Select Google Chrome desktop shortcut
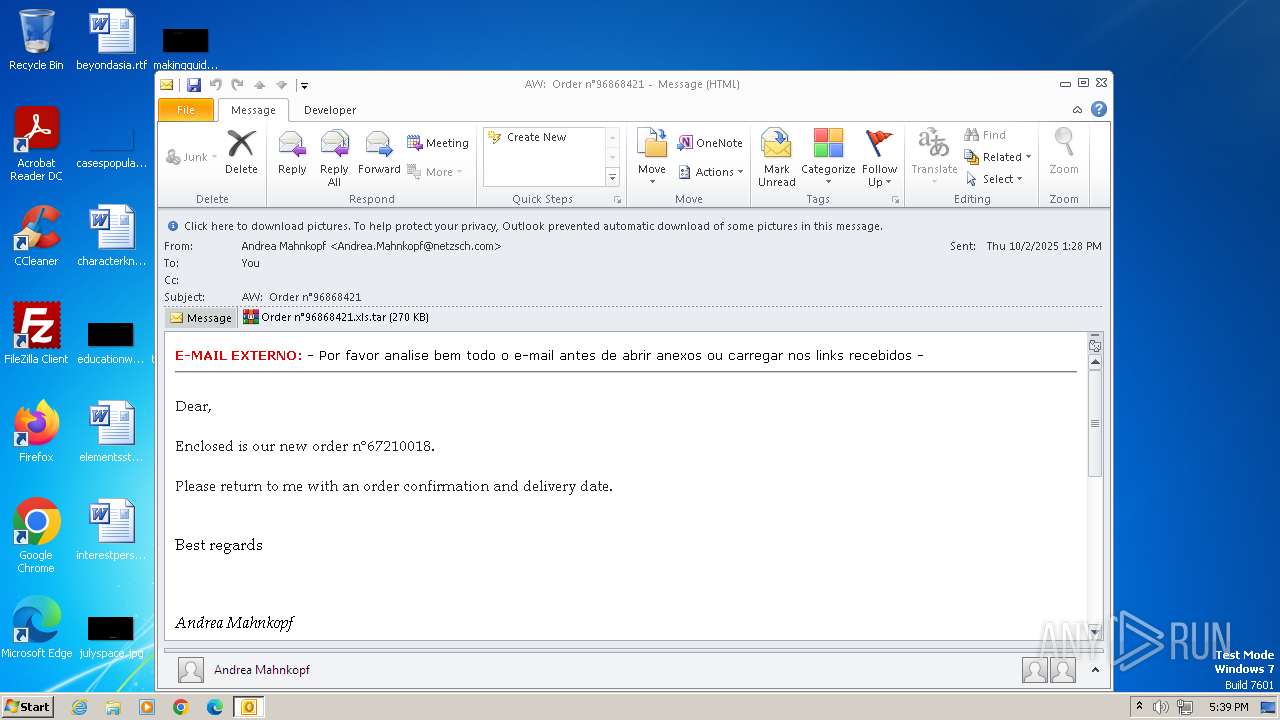 pyautogui.click(x=36, y=536)
